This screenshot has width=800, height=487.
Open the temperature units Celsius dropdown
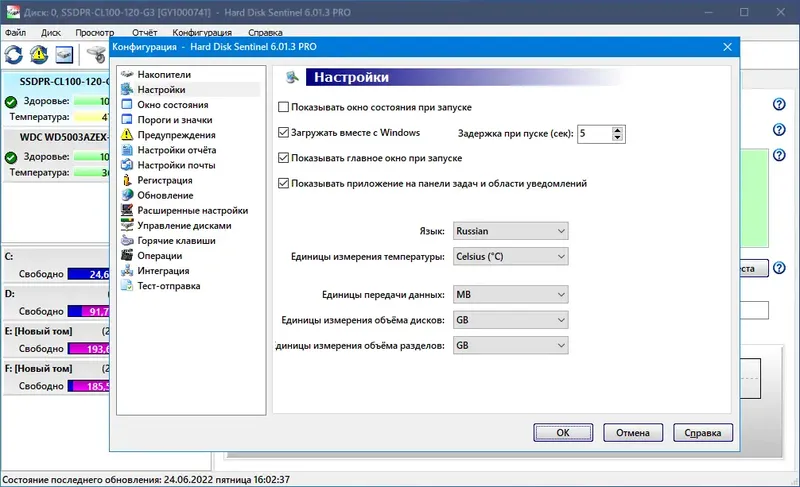(511, 257)
